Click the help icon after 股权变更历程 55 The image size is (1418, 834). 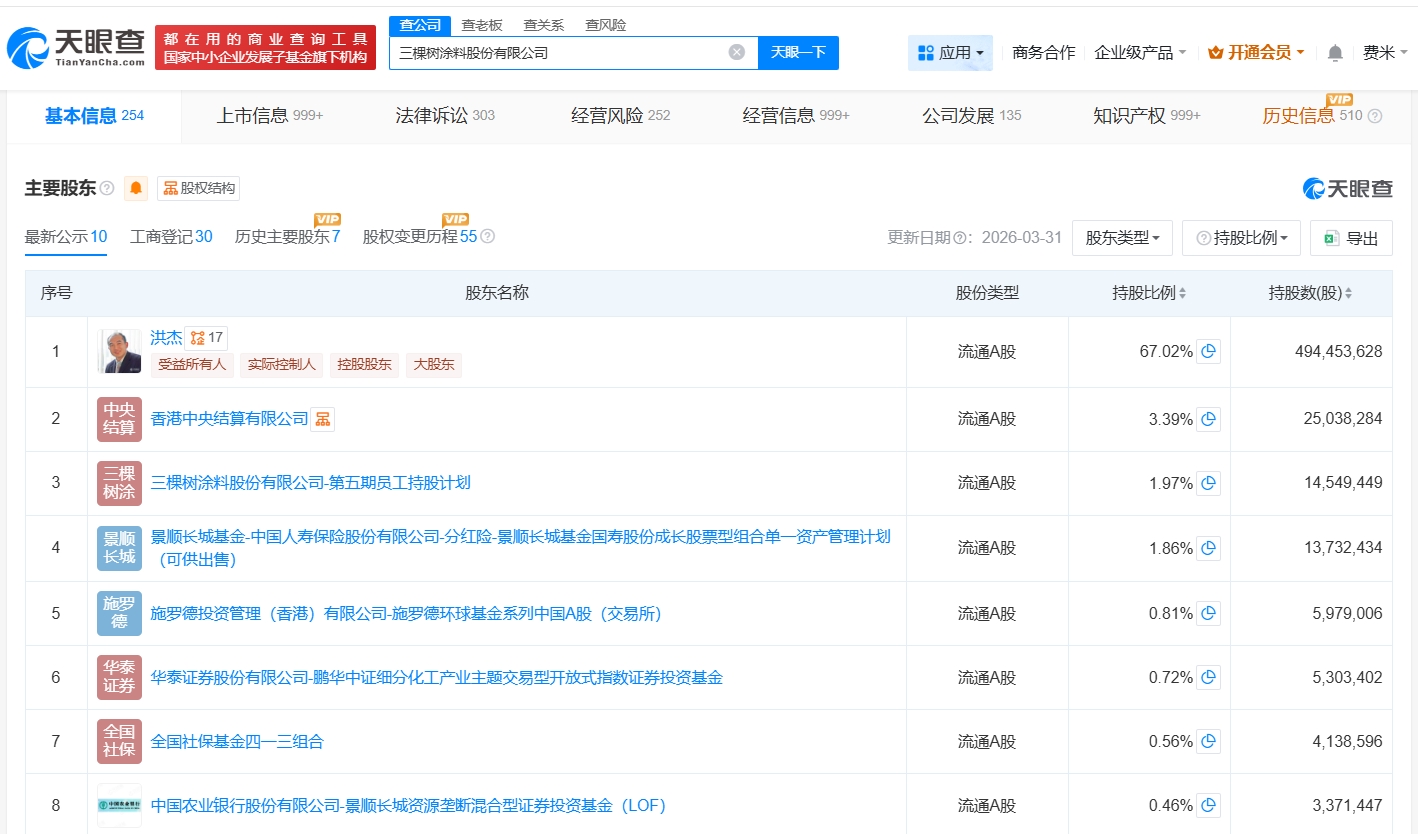pyautogui.click(x=488, y=237)
